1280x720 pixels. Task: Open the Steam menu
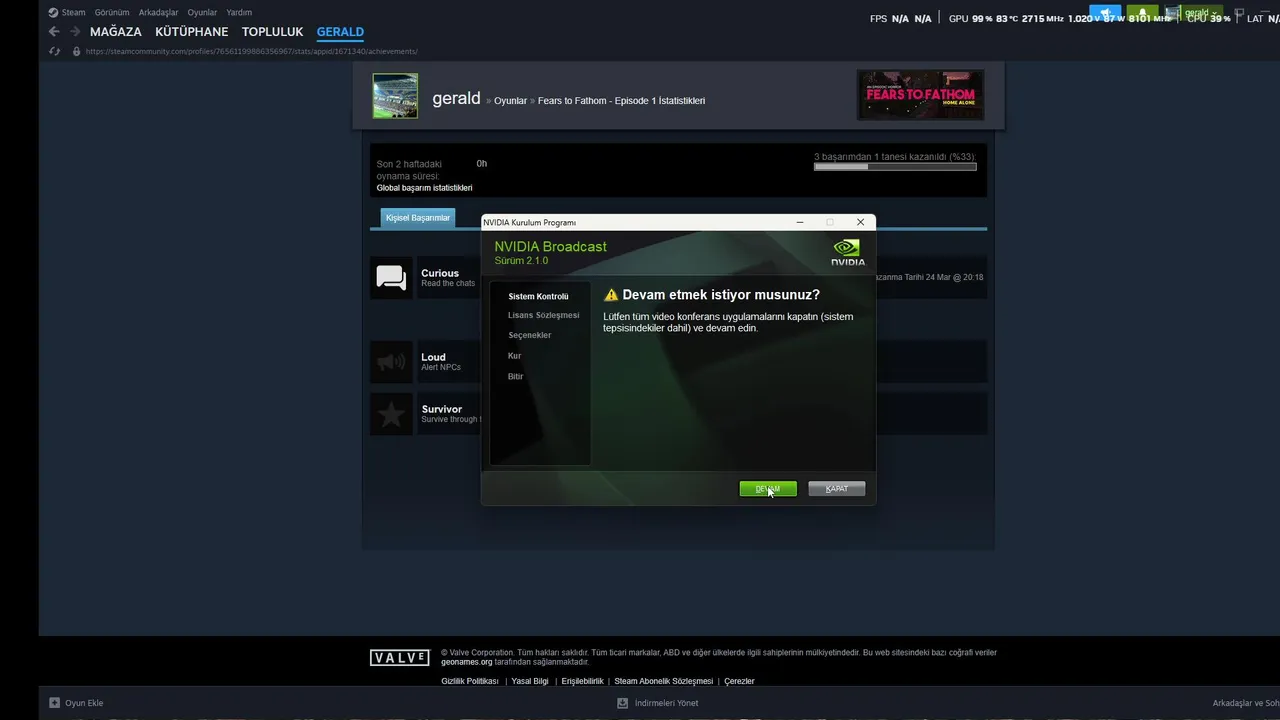click(74, 13)
